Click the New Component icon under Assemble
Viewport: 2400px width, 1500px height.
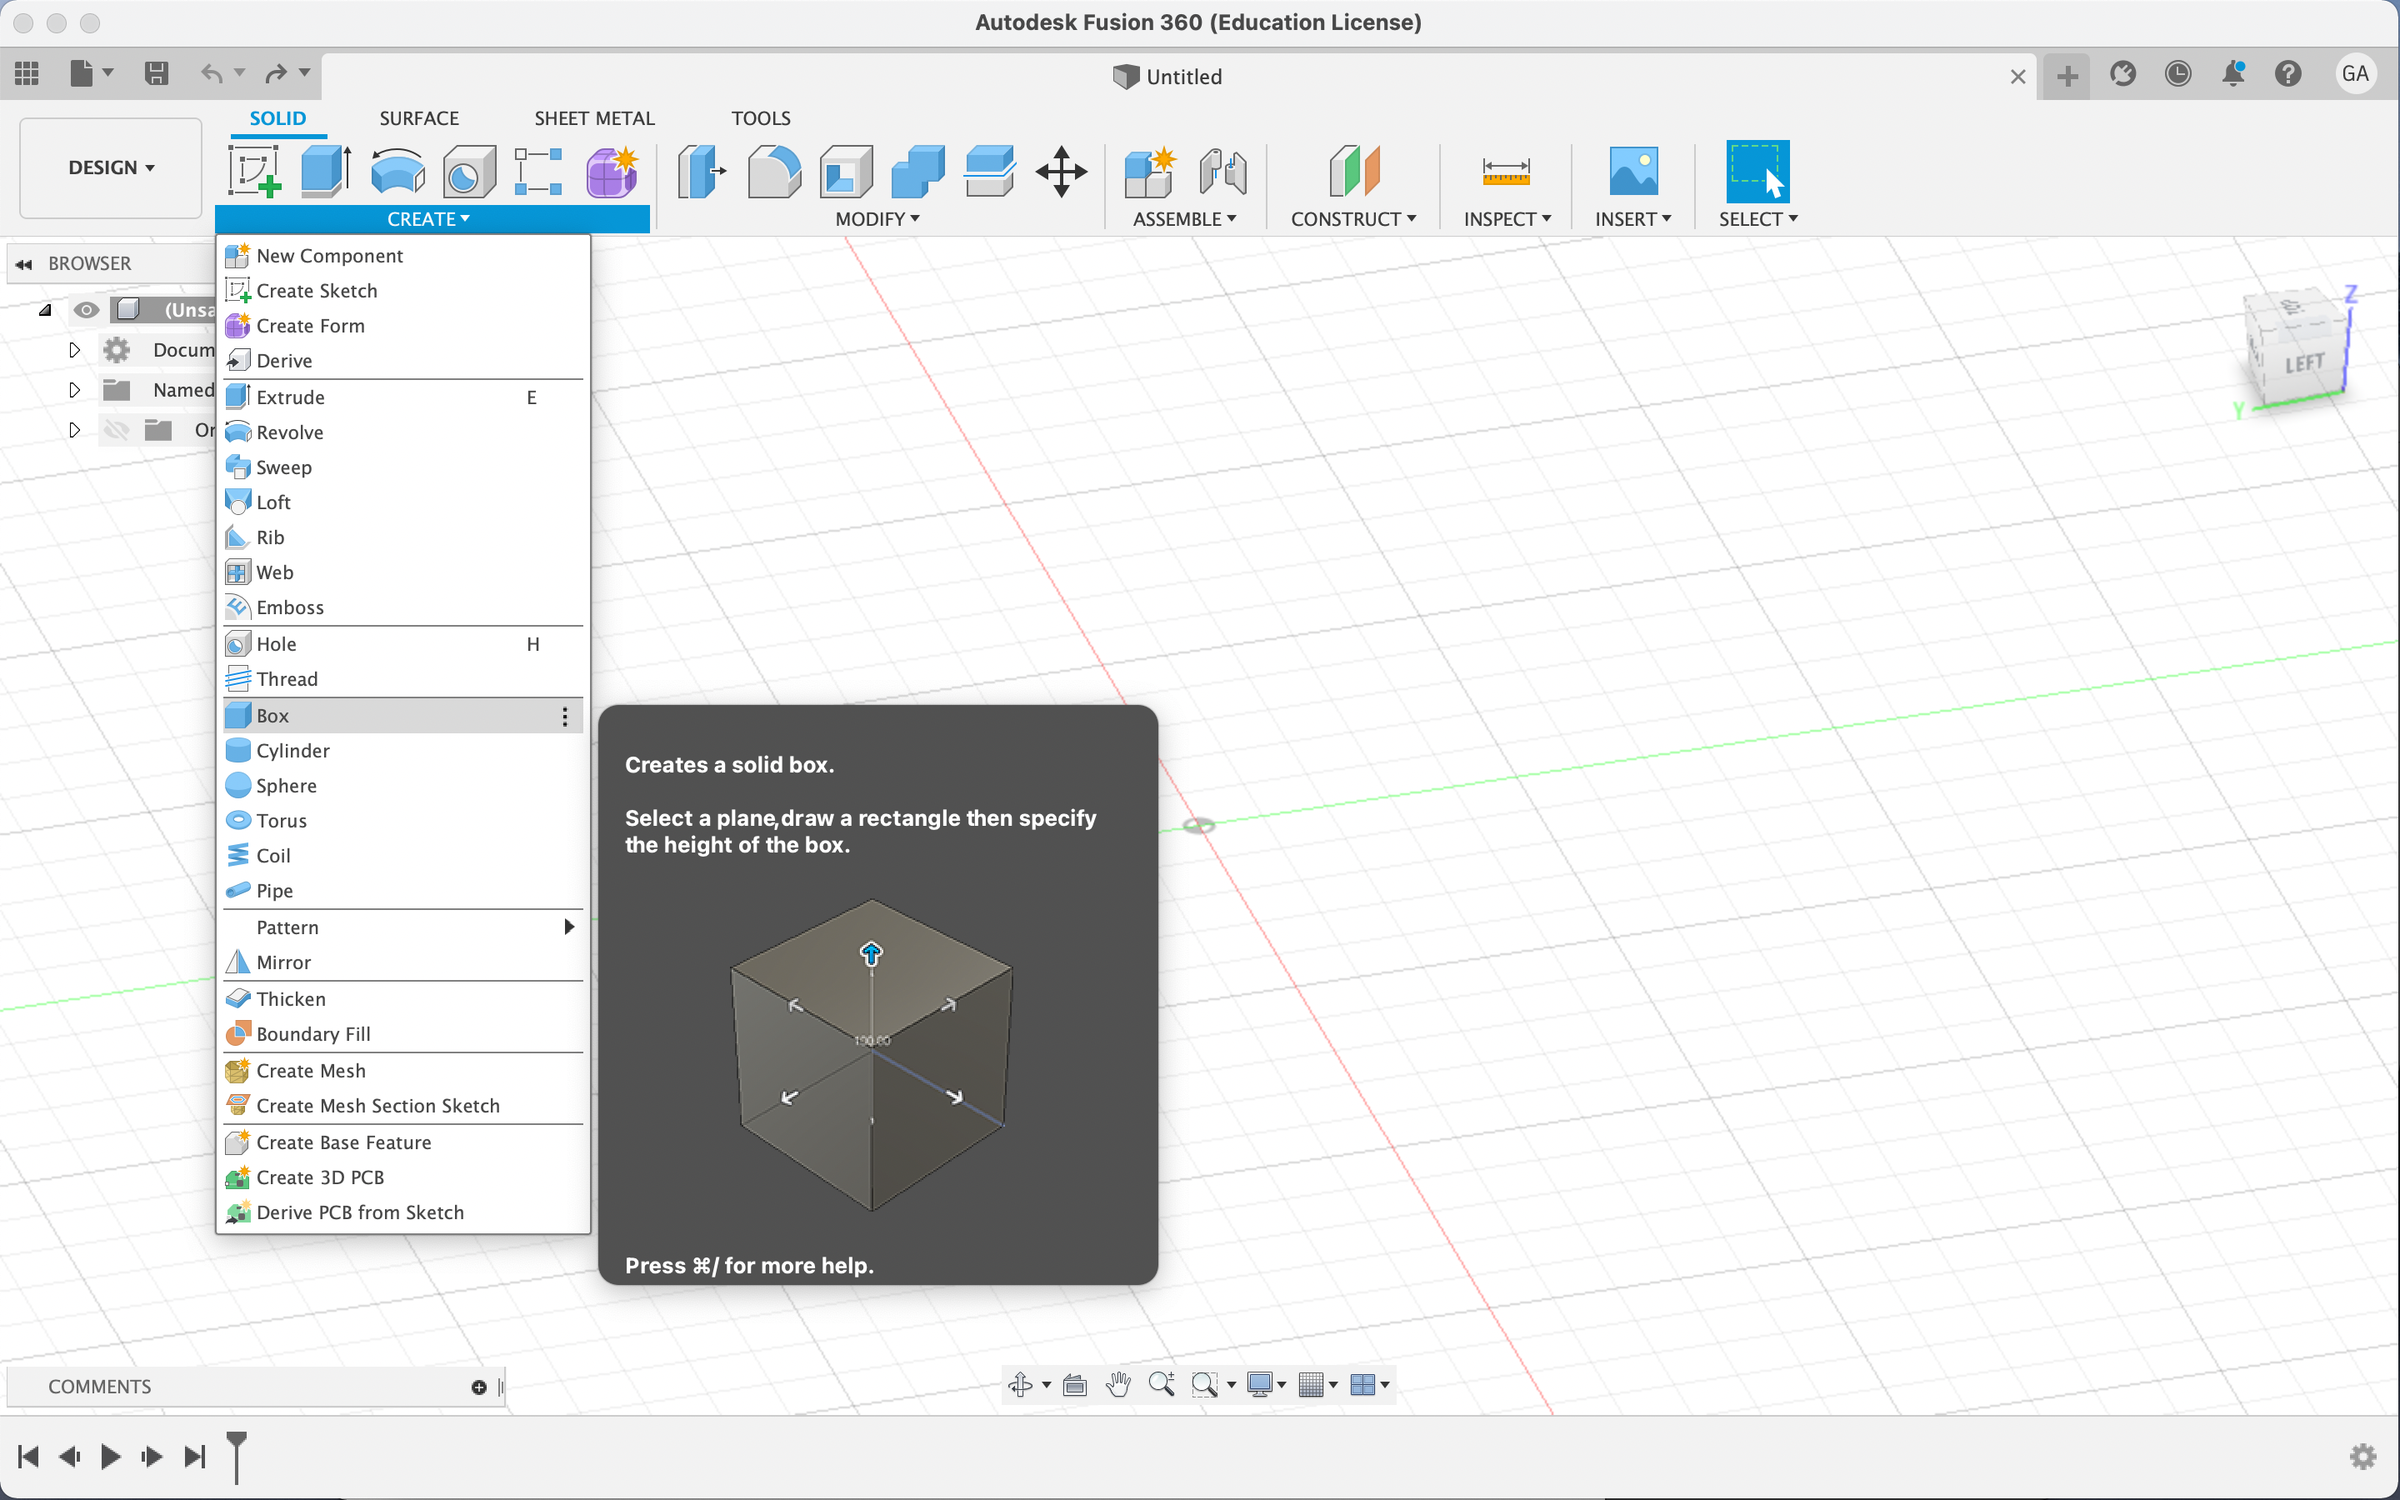pyautogui.click(x=1149, y=171)
